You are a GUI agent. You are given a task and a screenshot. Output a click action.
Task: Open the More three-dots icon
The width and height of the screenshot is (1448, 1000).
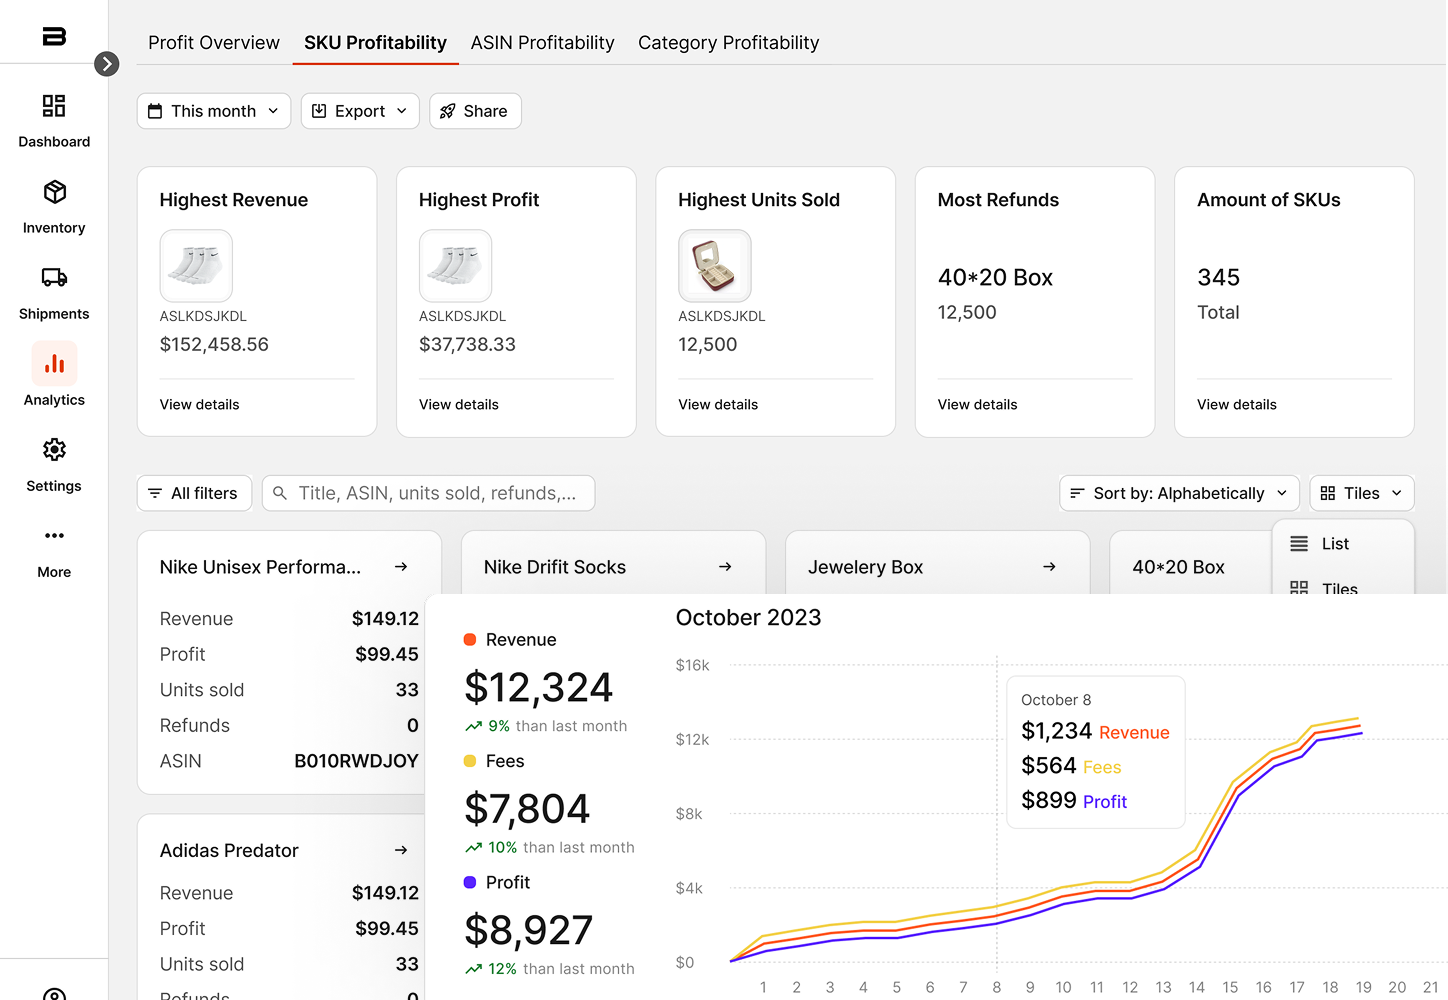click(54, 535)
